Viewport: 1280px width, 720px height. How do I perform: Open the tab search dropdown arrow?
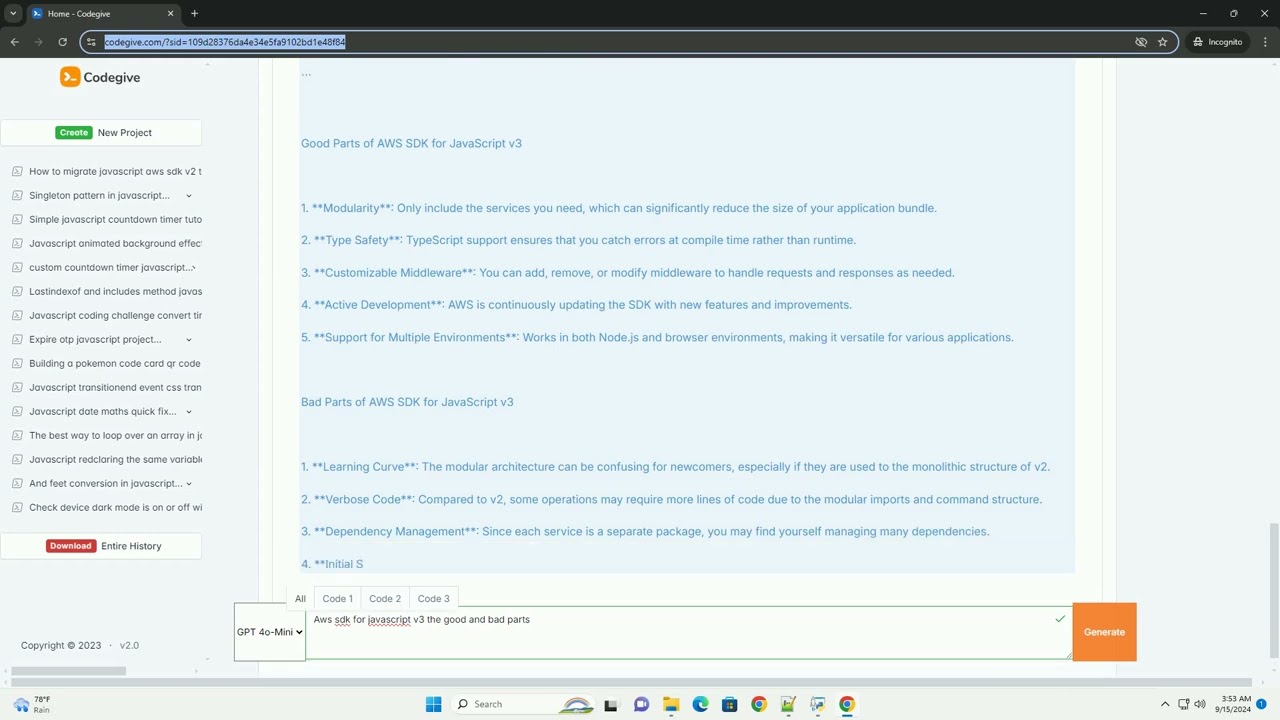pos(13,13)
